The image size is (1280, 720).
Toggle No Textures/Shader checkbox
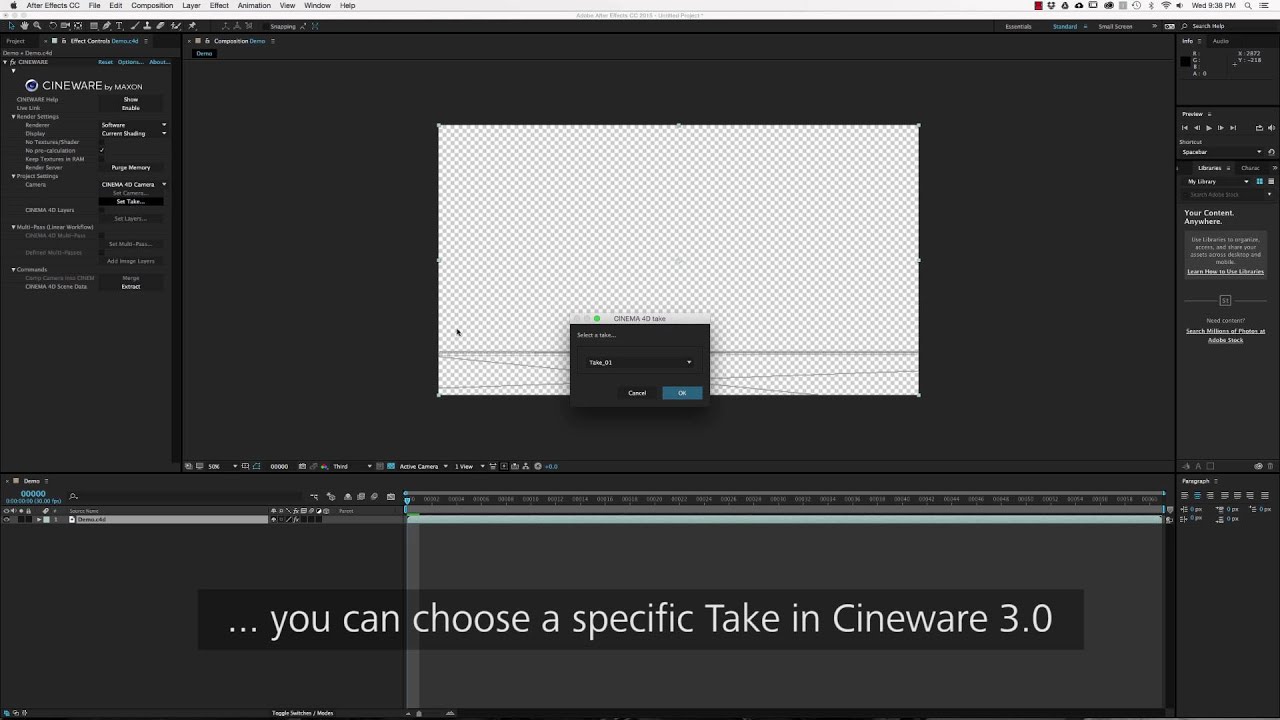click(x=102, y=142)
